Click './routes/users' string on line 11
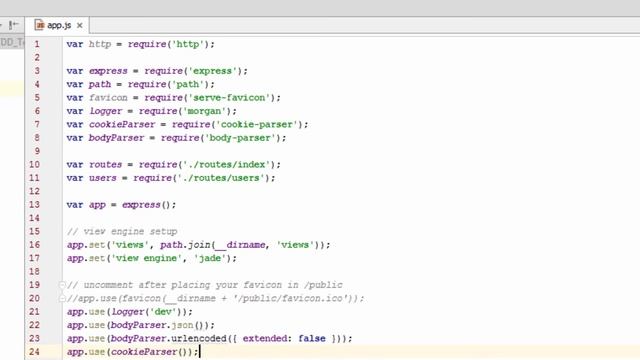The height and width of the screenshot is (360, 640). point(221,178)
